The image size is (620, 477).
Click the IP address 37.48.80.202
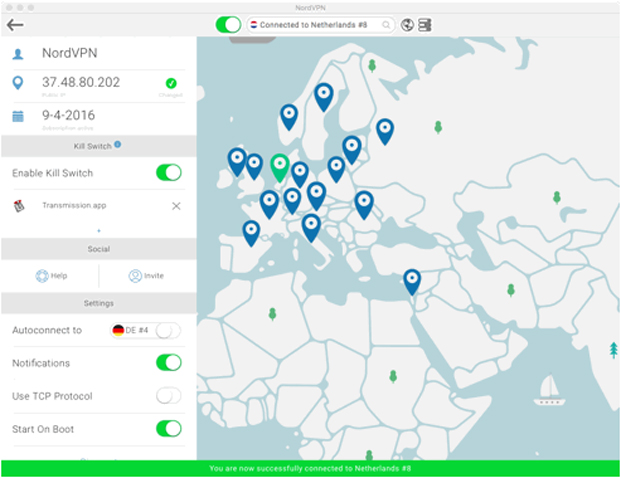pyautogui.click(x=81, y=82)
